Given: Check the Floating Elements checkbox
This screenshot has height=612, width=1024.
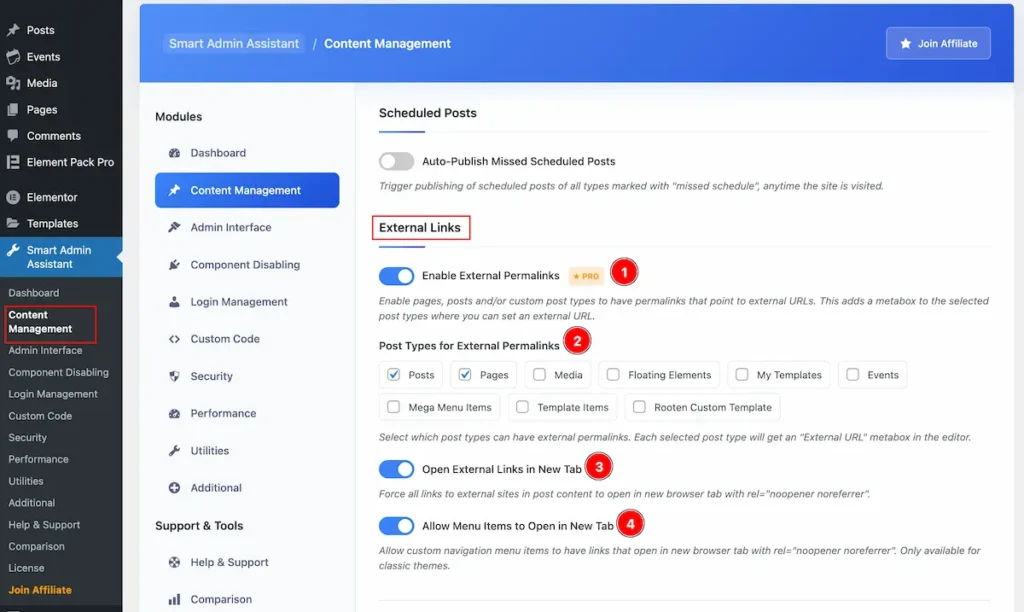Looking at the screenshot, I should pos(613,375).
